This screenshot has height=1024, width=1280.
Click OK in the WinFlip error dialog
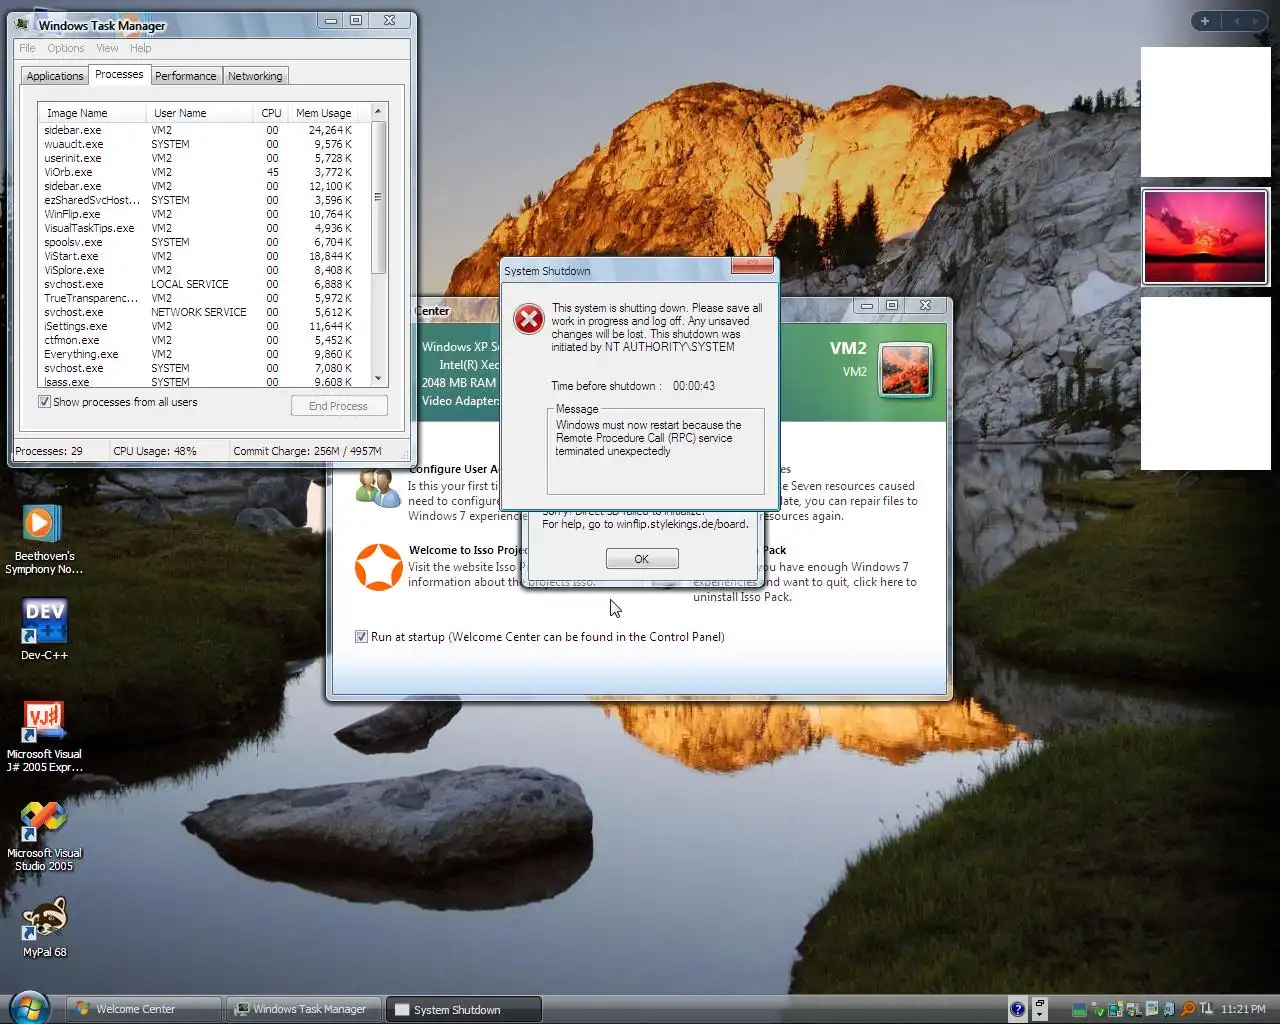click(642, 559)
